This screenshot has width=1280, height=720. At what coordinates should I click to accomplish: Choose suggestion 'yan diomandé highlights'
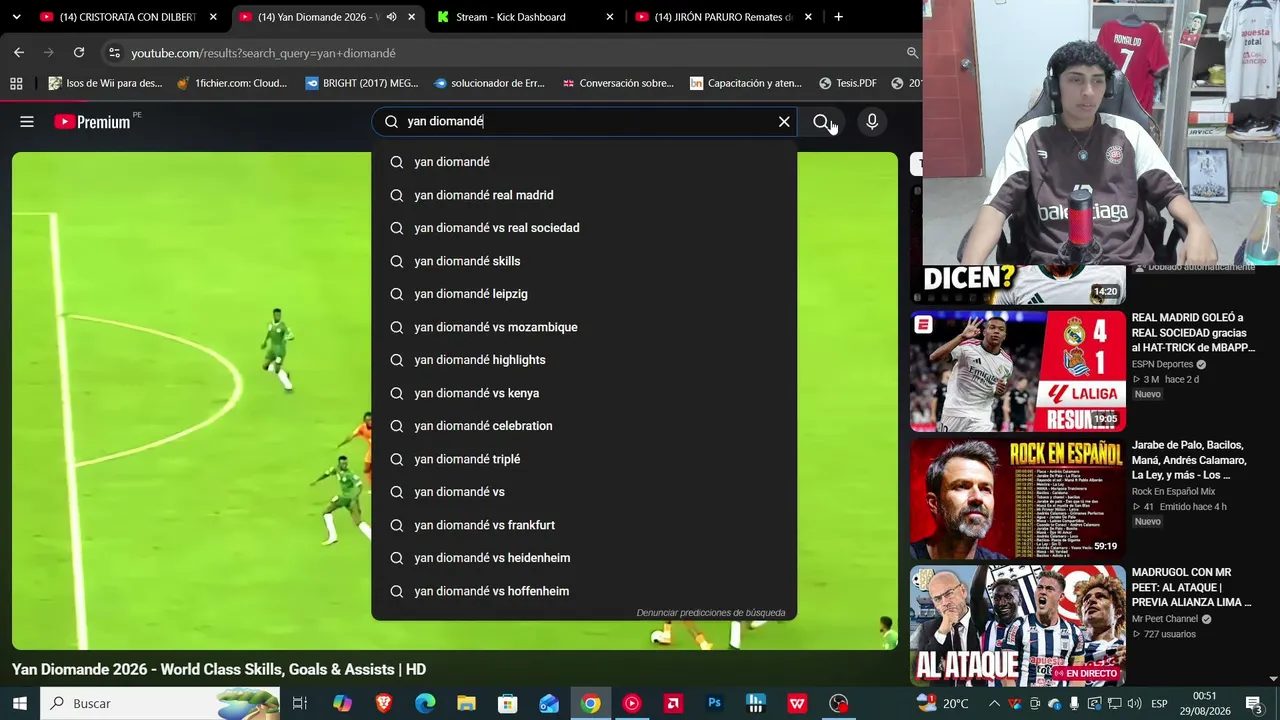(x=584, y=360)
